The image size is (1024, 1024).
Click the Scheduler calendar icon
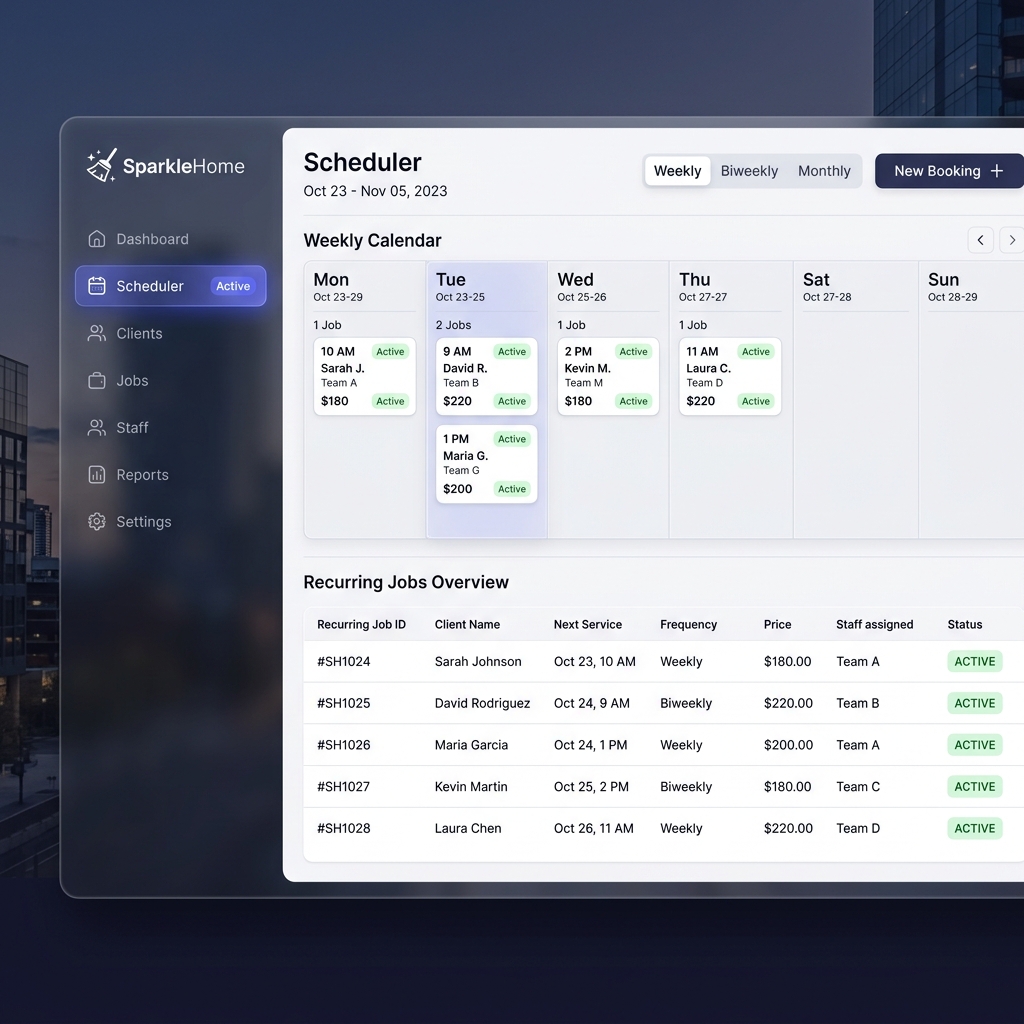97,286
